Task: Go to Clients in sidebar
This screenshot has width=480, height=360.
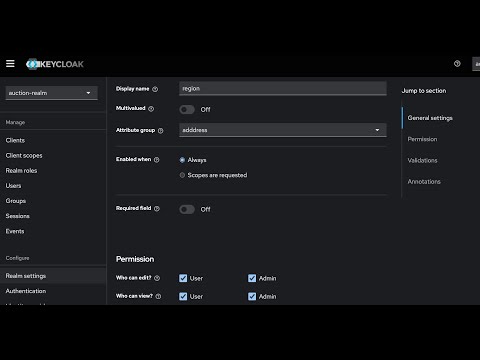Action: point(15,140)
